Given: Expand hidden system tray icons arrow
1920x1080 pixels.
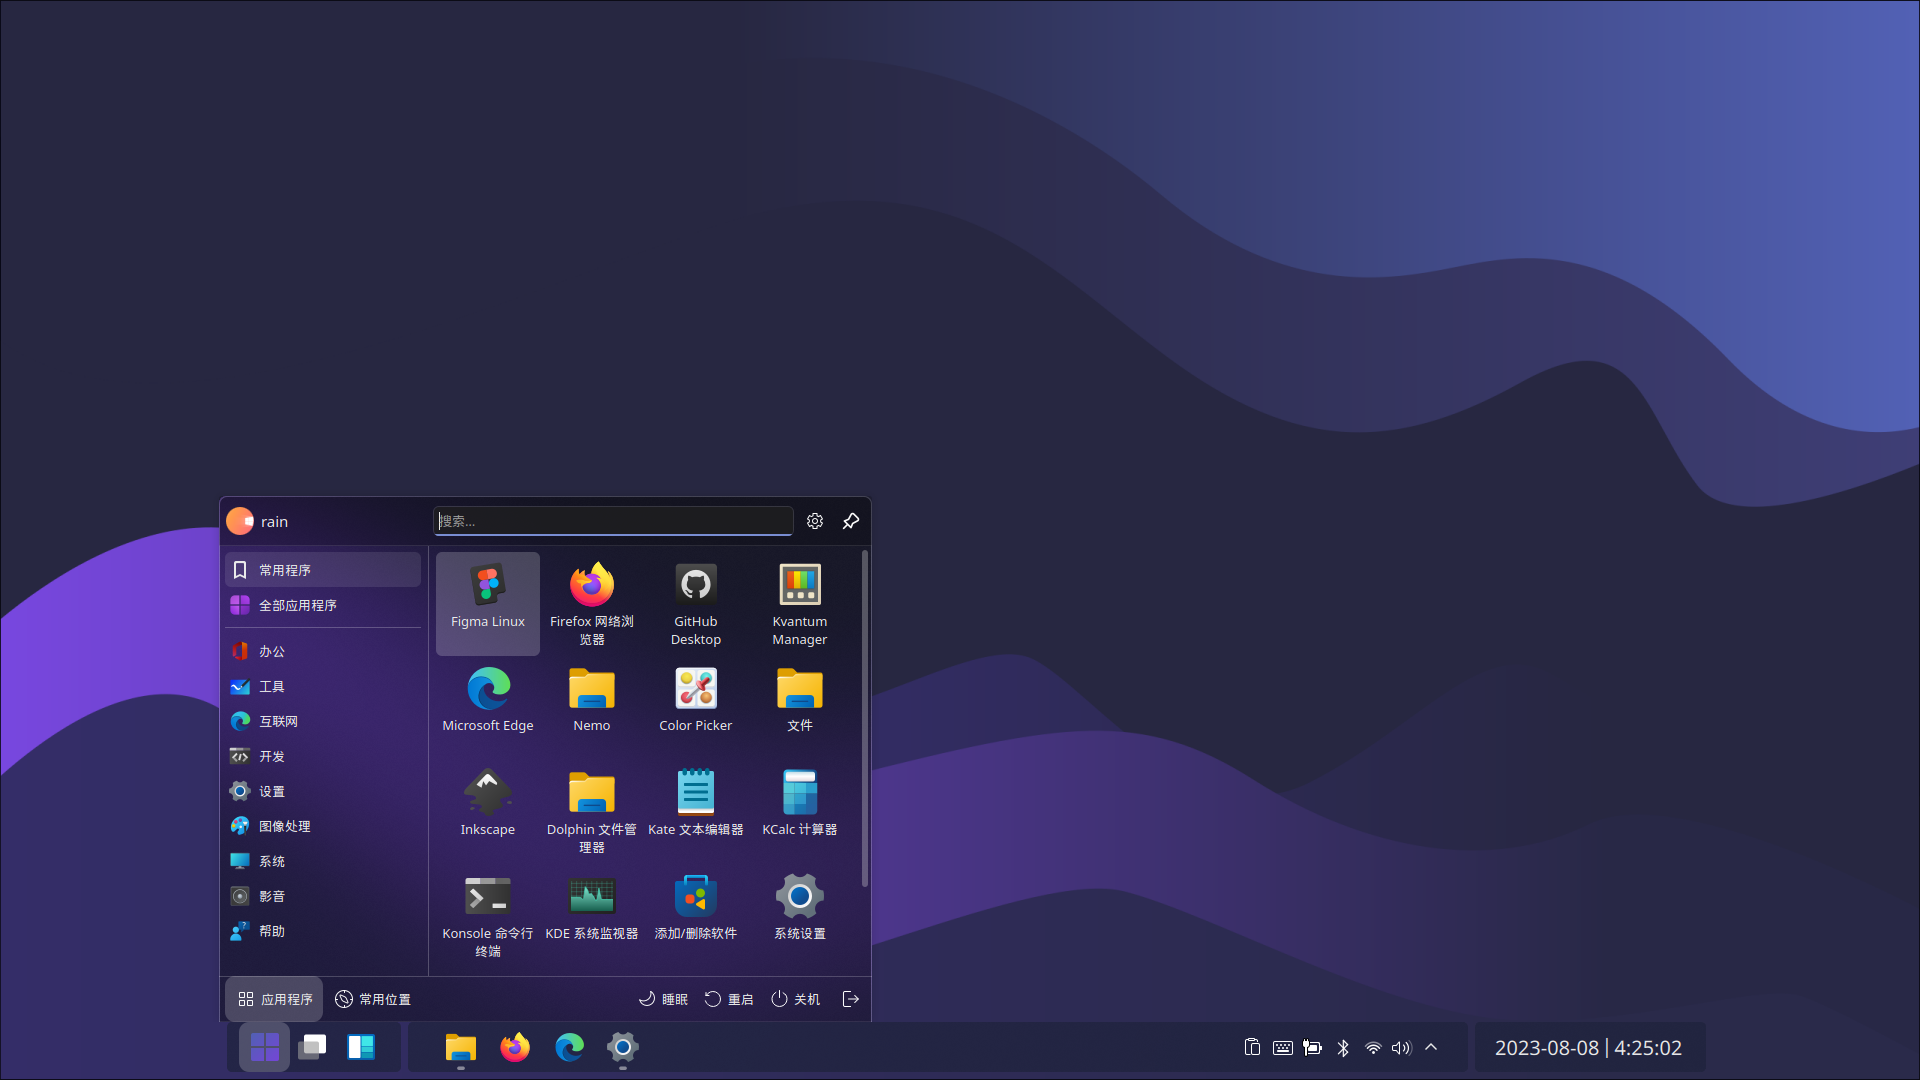Looking at the screenshot, I should (1431, 1047).
